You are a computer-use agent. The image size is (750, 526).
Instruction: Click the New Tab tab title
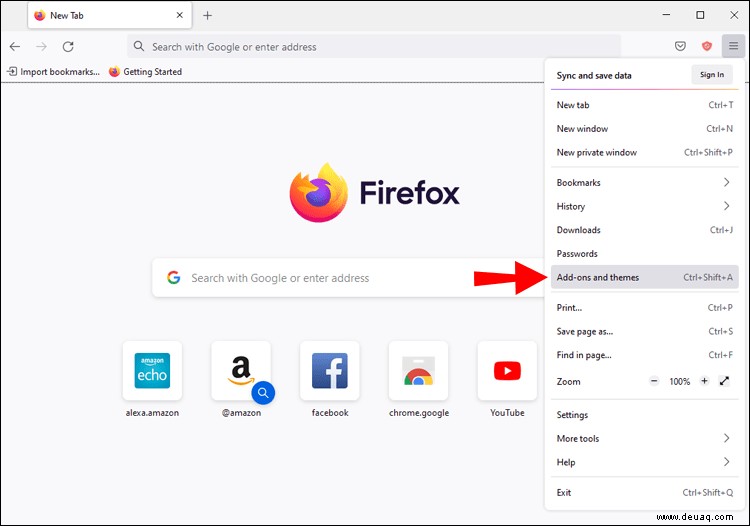[66, 15]
